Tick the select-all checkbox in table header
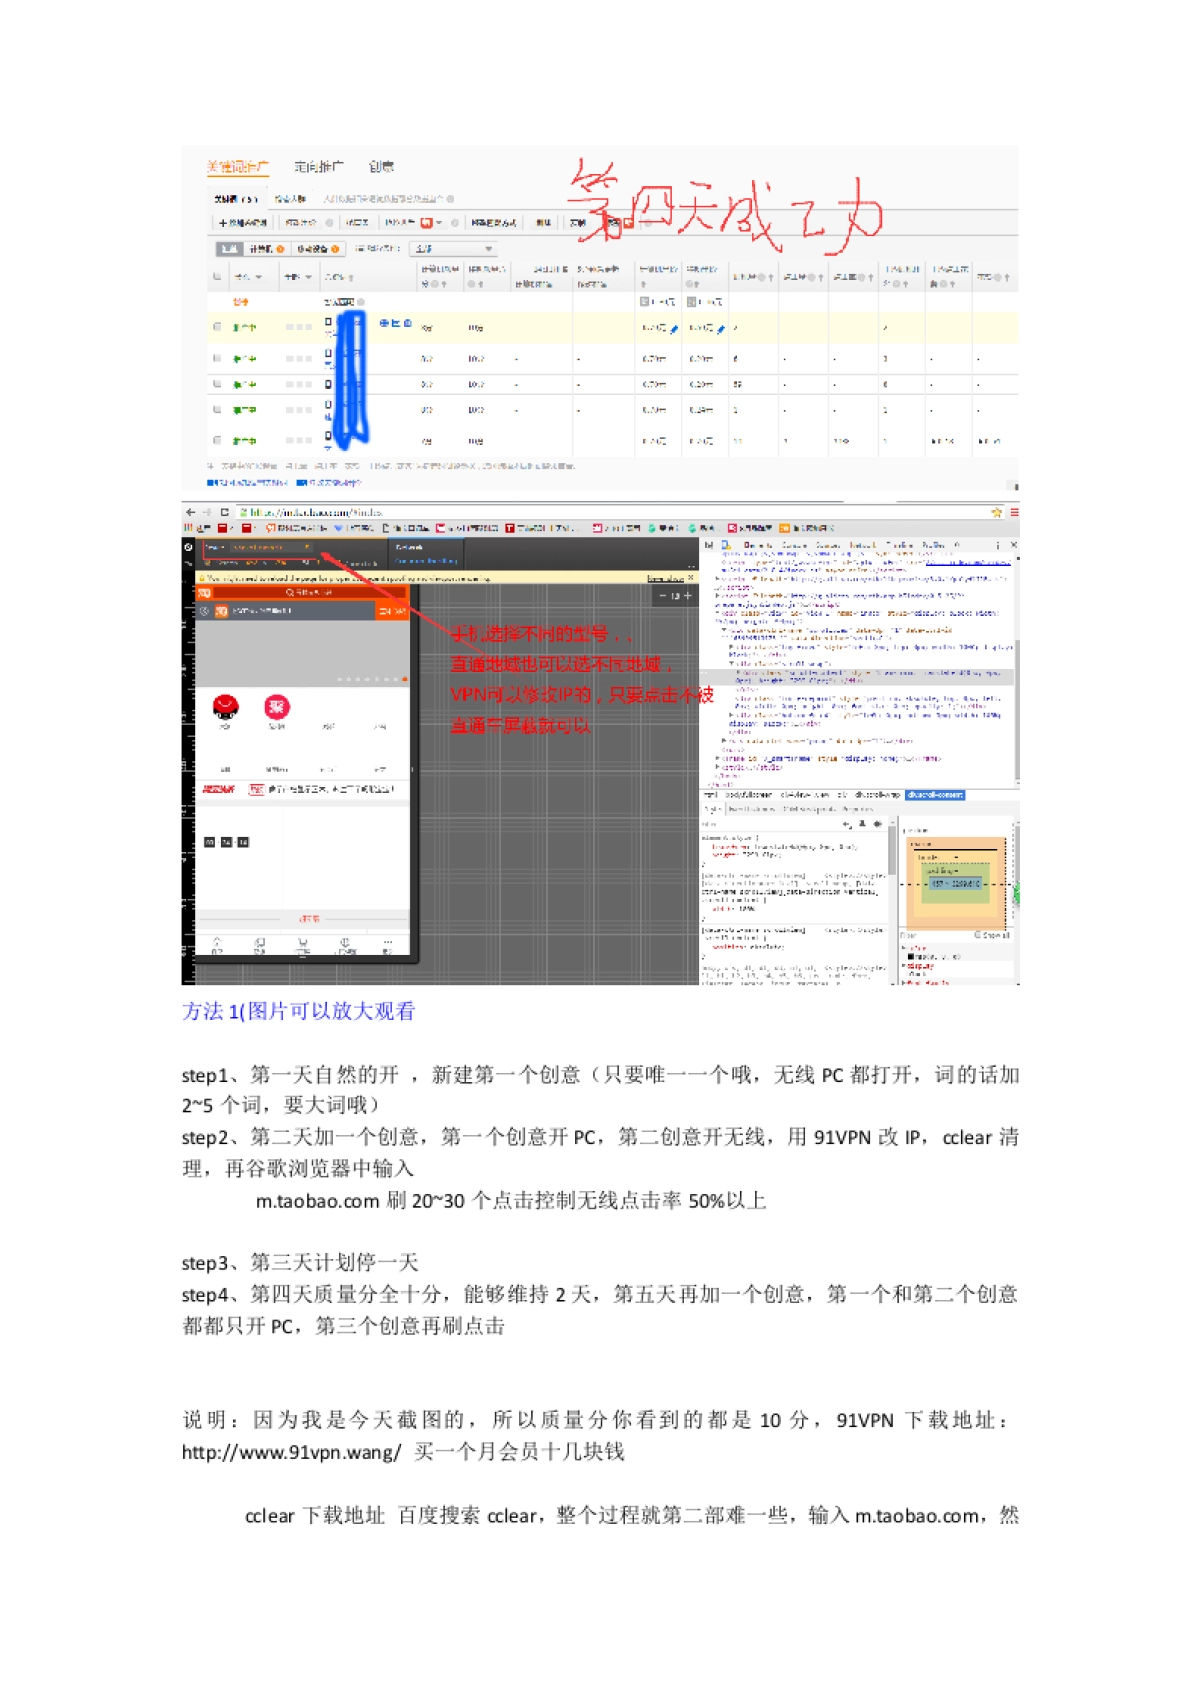Viewport: 1200px width, 1698px height. [217, 277]
